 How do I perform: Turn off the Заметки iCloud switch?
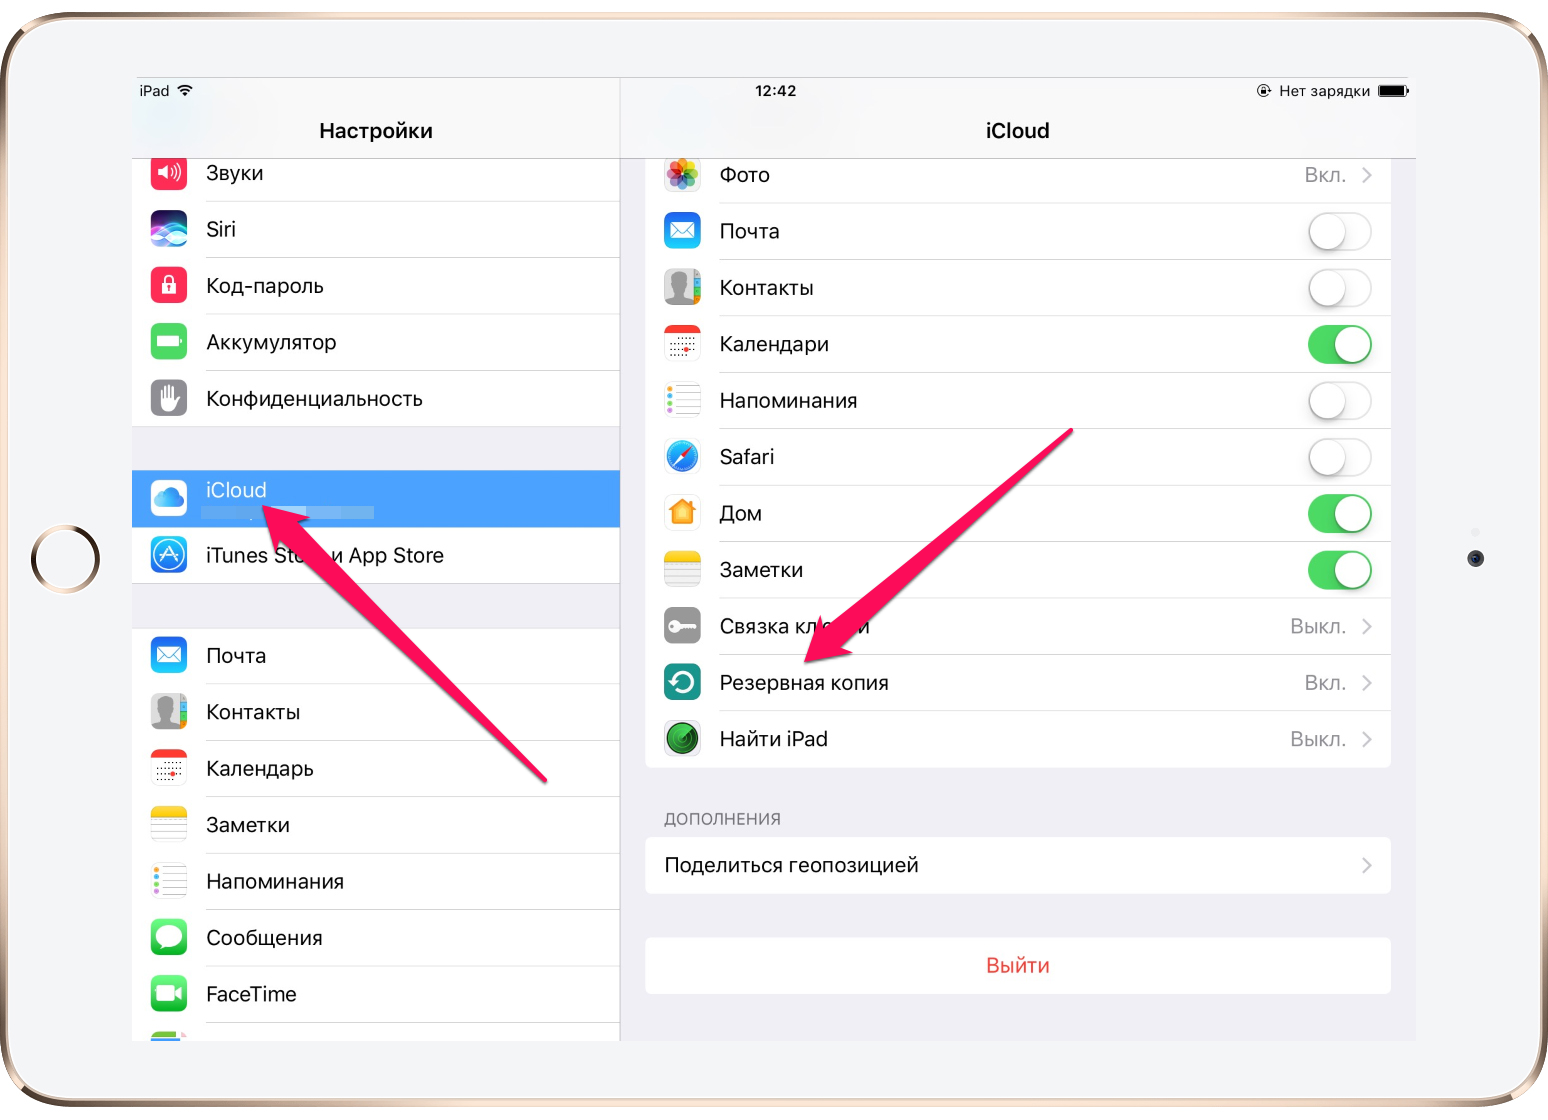tap(1339, 570)
